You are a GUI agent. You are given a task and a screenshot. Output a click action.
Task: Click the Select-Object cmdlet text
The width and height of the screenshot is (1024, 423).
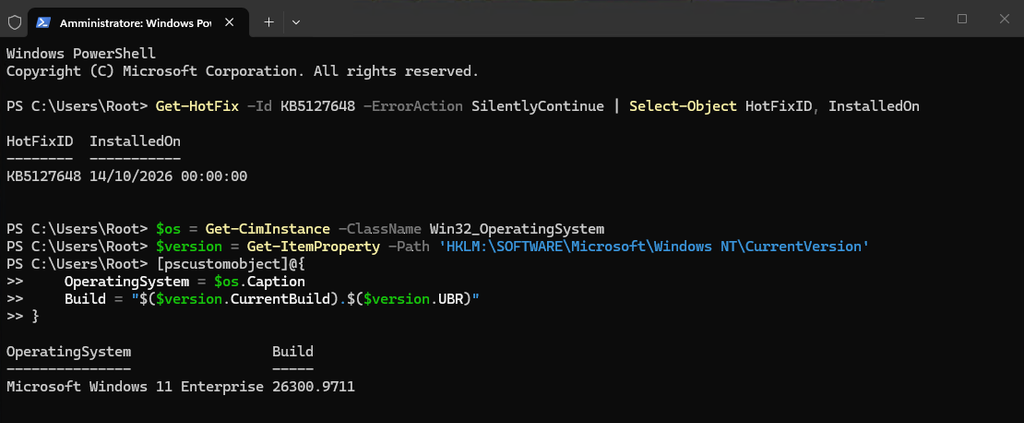click(x=682, y=106)
